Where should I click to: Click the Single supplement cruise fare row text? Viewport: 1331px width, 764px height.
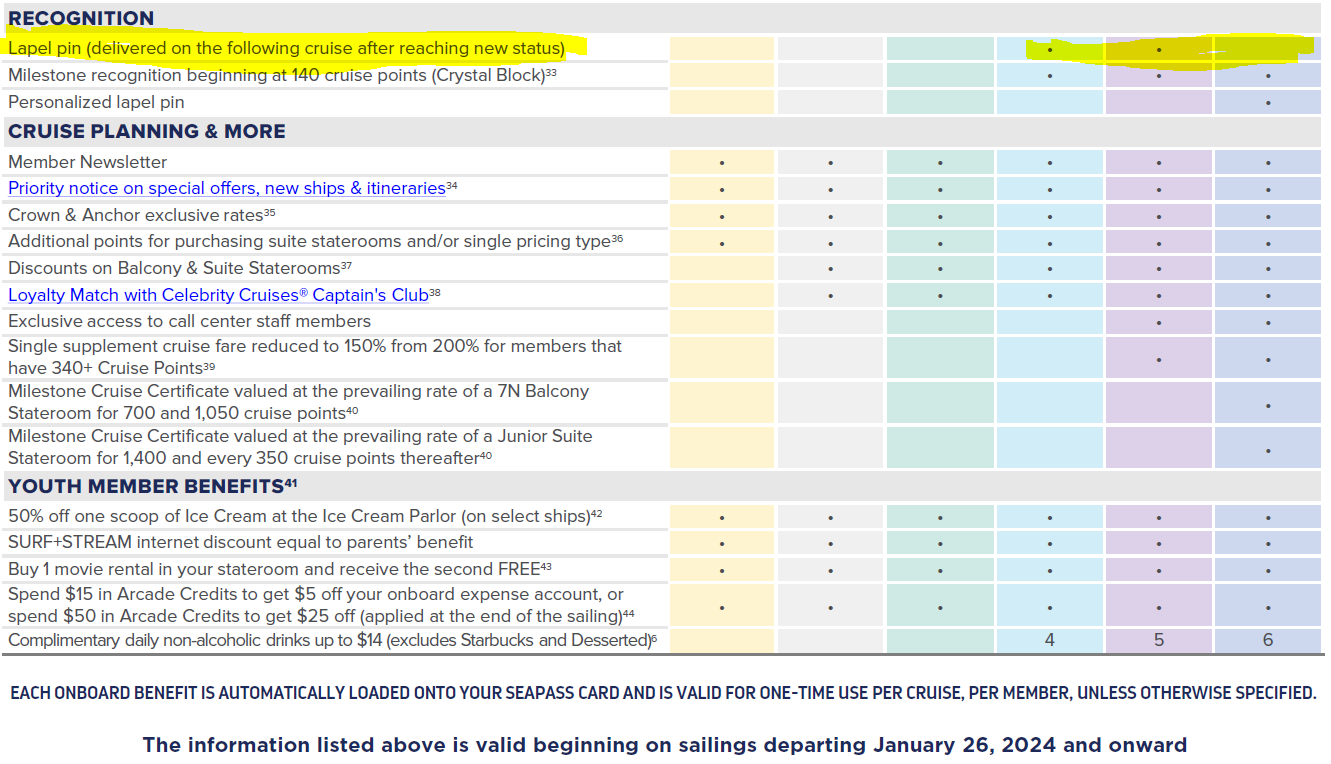coord(315,357)
